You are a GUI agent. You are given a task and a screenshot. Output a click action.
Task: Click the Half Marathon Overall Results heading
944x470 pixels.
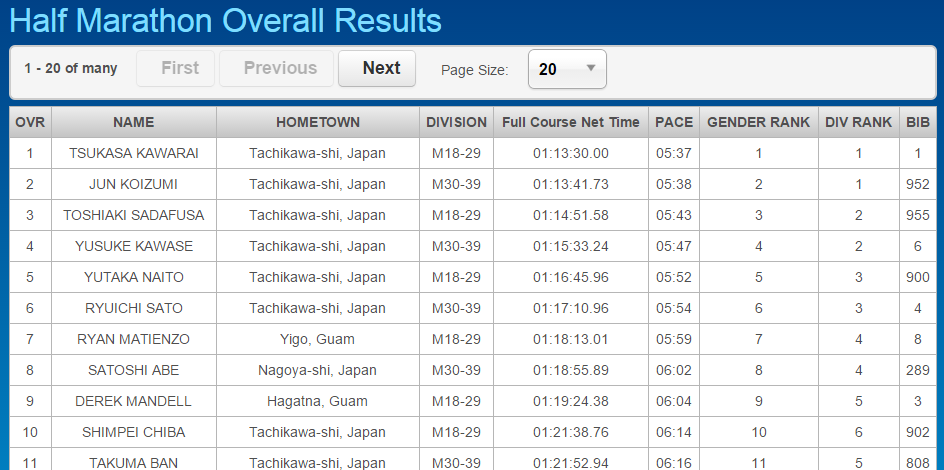coord(226,21)
